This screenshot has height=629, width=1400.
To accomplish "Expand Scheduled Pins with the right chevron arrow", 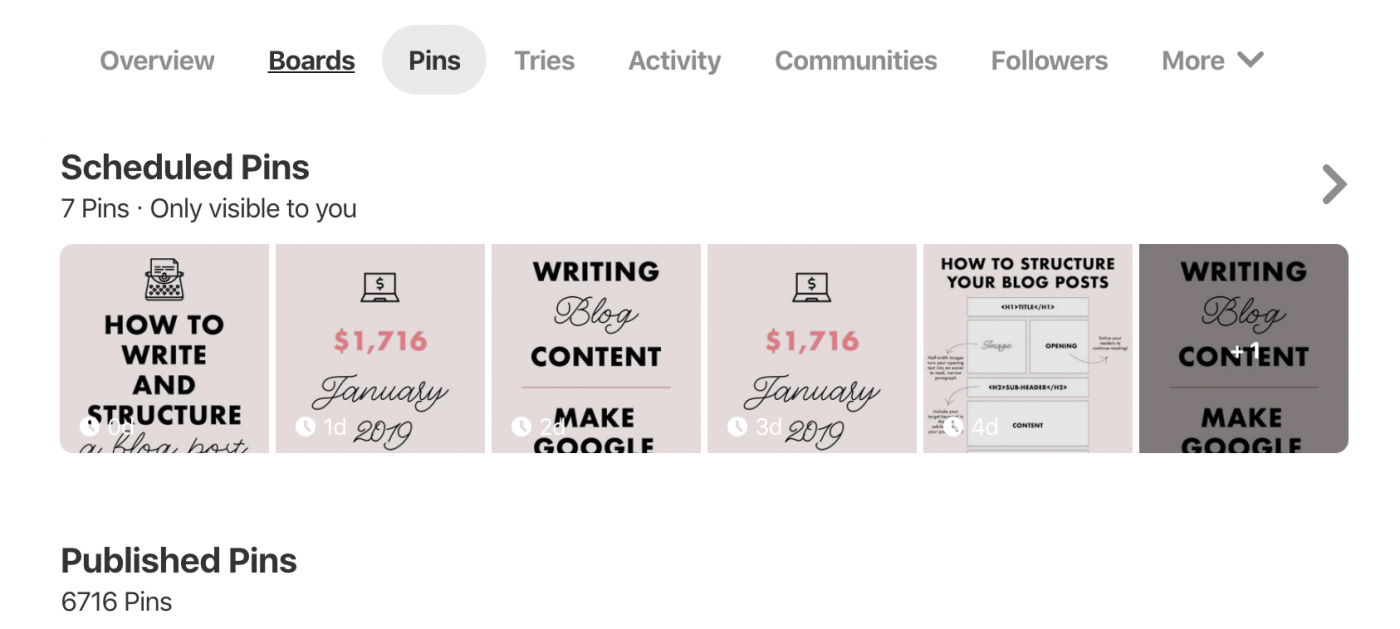I will coord(1334,184).
